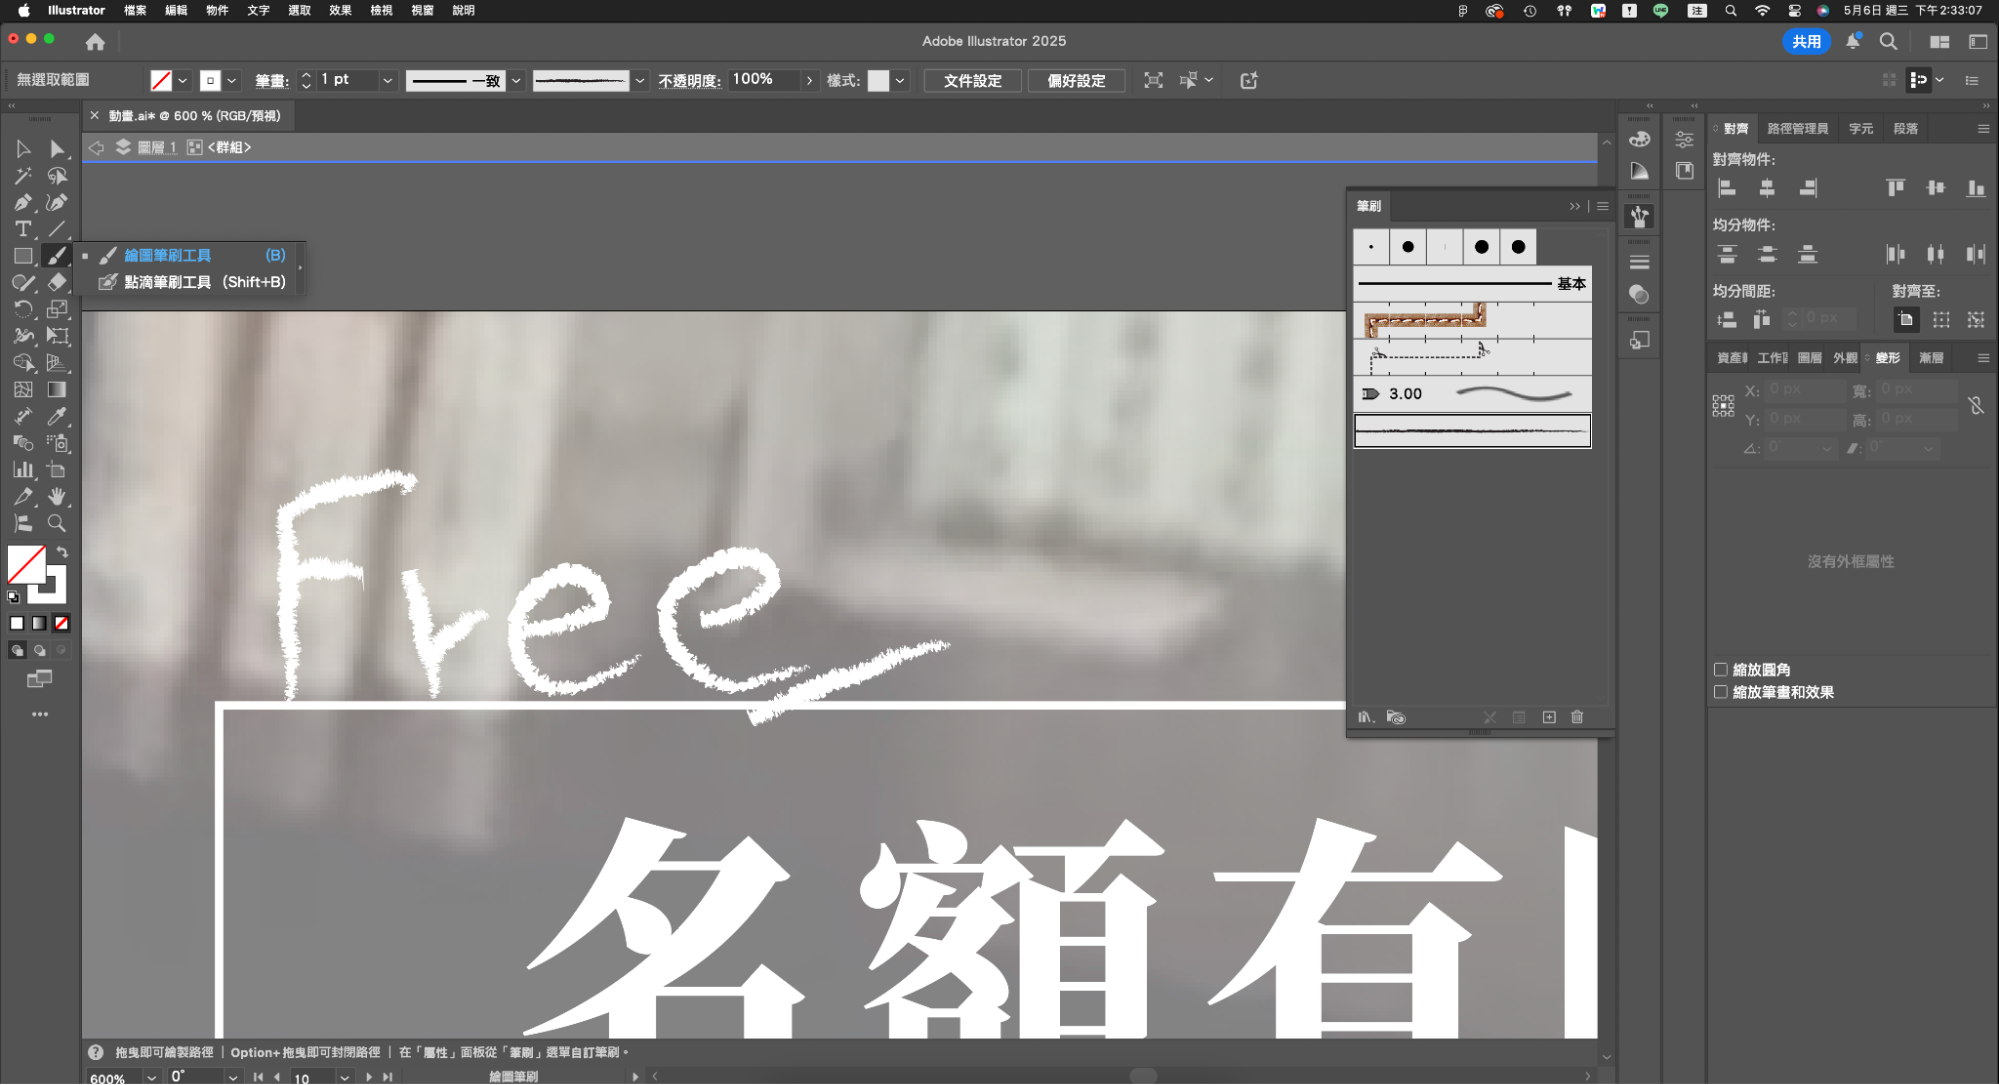Swap fill and stroke colors

point(62,552)
